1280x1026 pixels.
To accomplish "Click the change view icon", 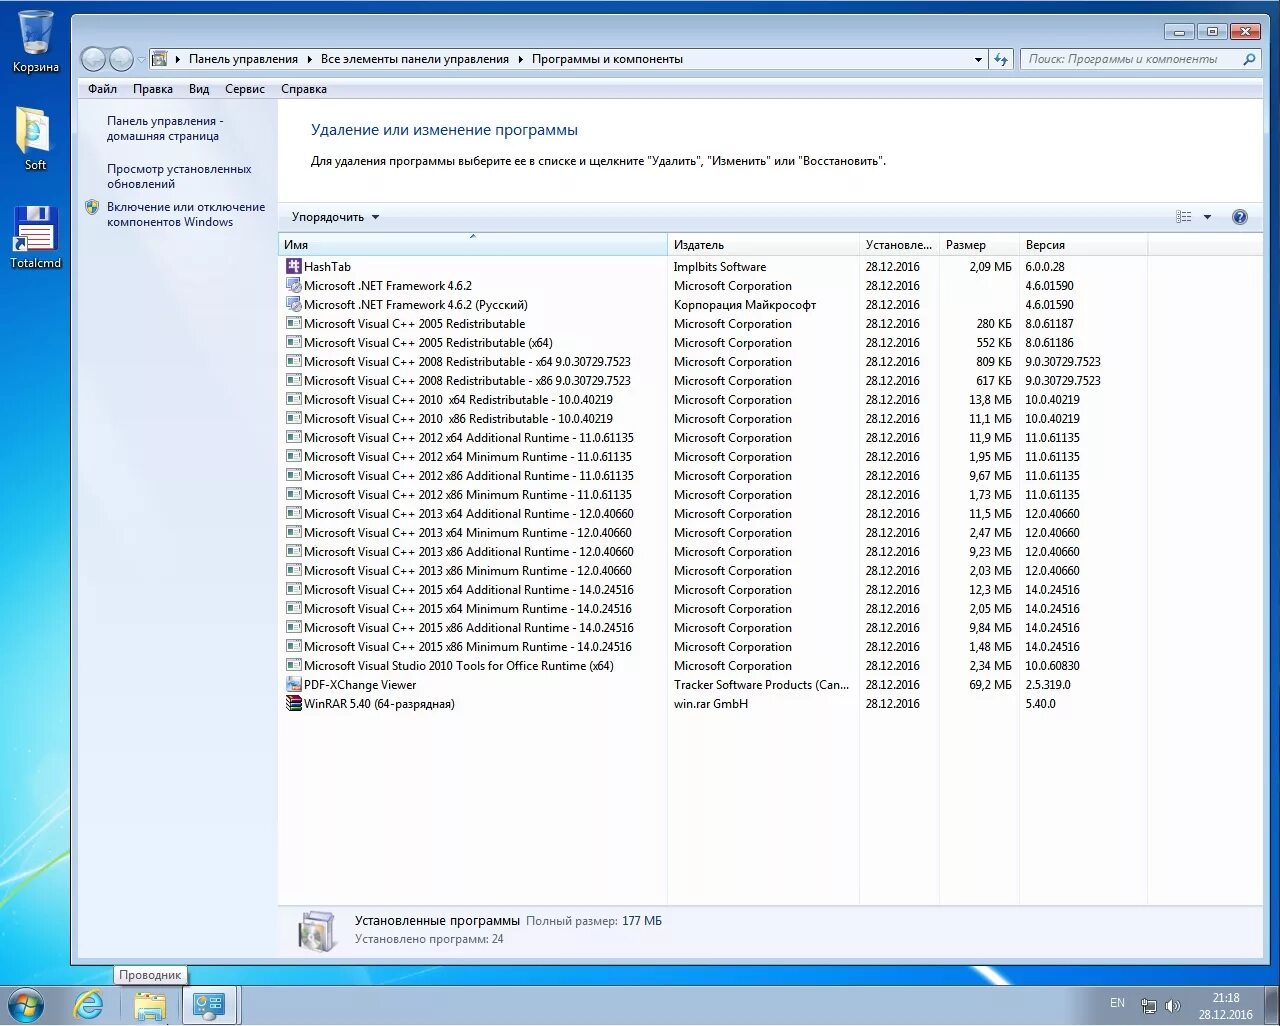I will tap(1184, 217).
